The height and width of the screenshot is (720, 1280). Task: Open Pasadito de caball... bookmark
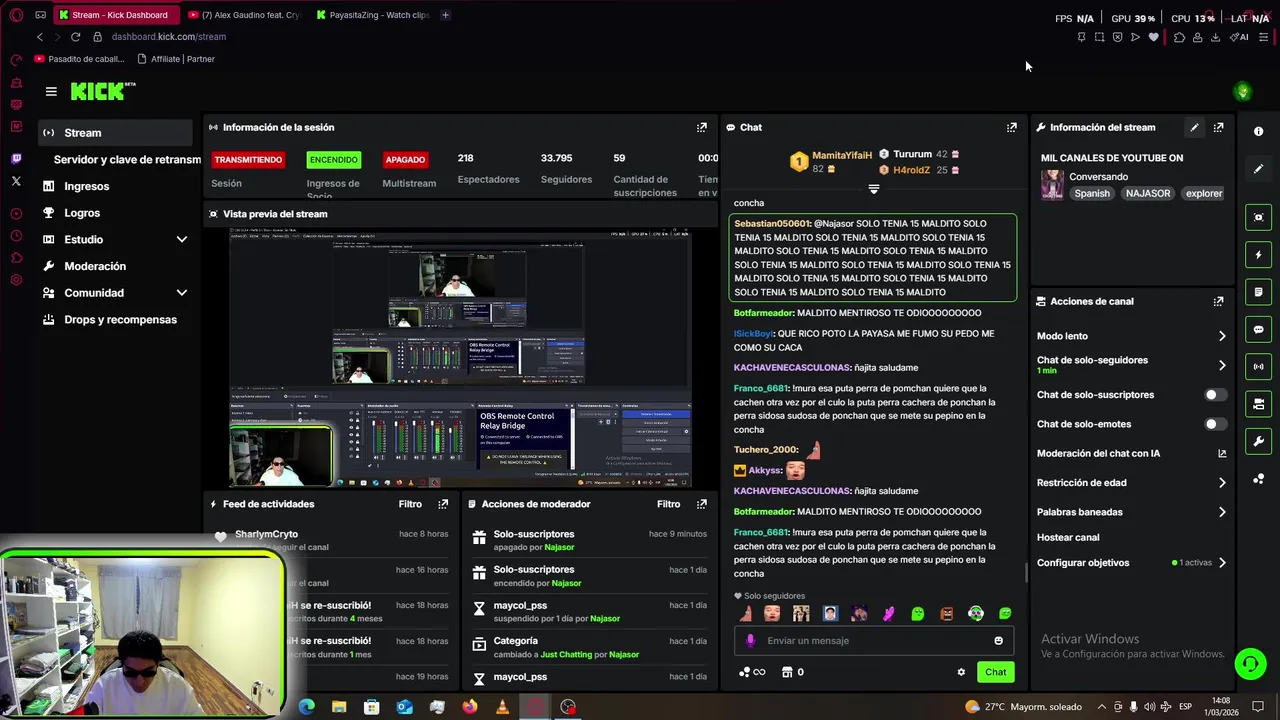pyautogui.click(x=80, y=59)
